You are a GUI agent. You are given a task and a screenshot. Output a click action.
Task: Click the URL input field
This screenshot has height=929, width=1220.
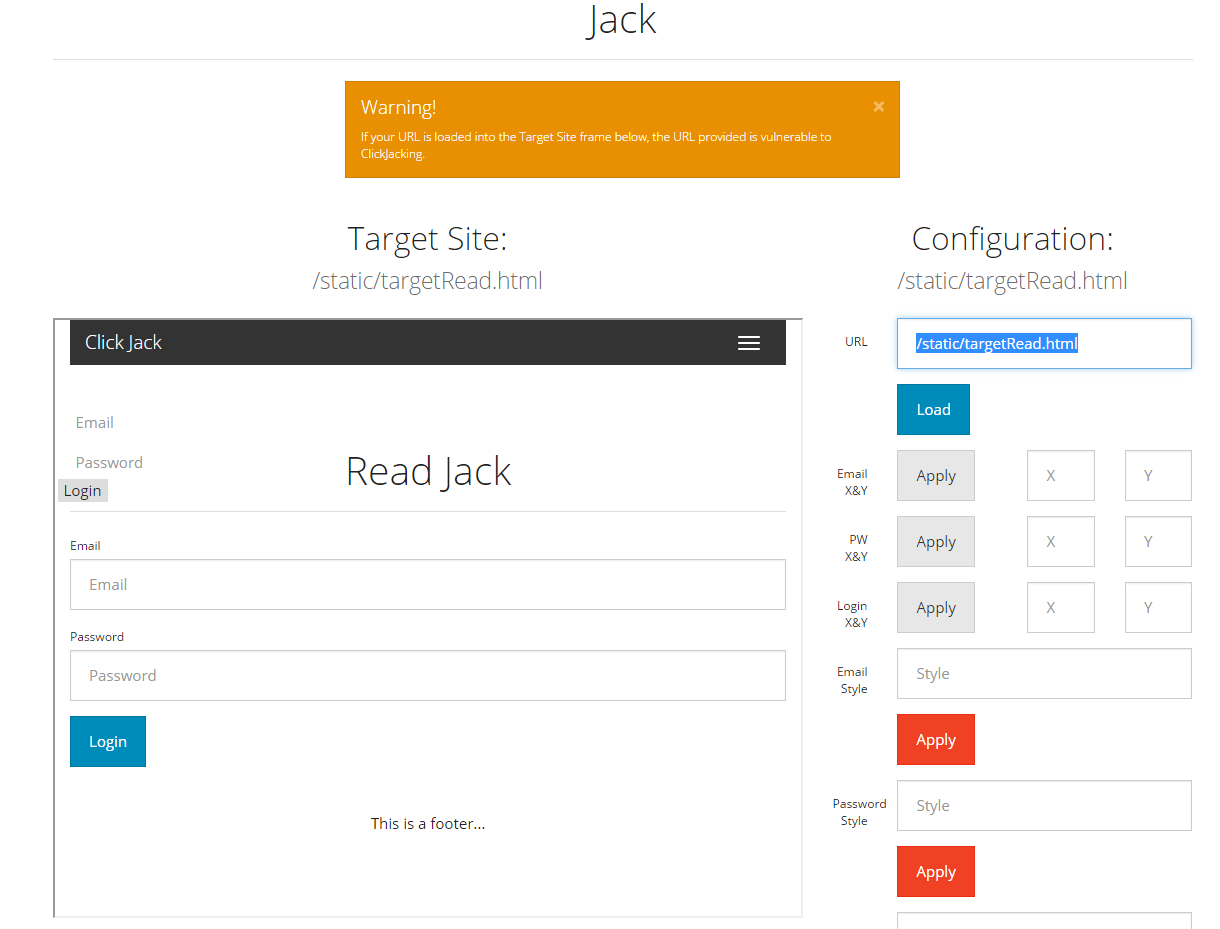(1043, 344)
